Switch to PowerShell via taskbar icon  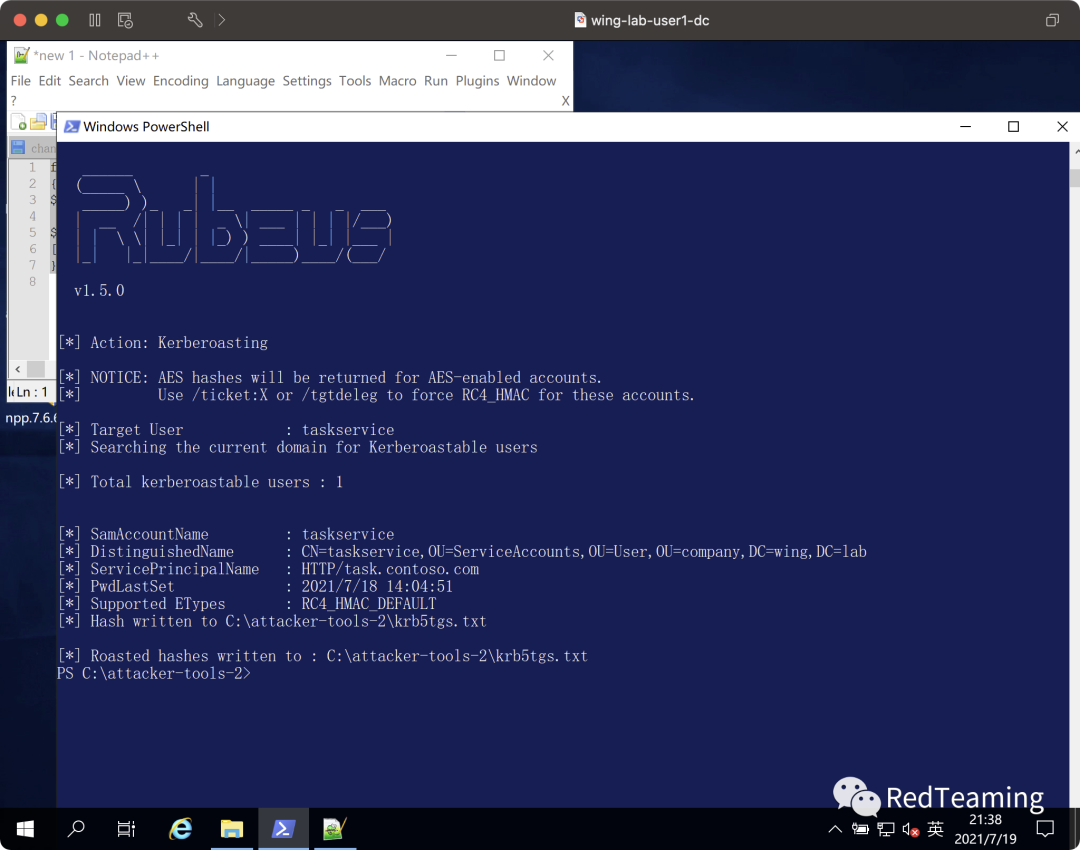[x=283, y=829]
